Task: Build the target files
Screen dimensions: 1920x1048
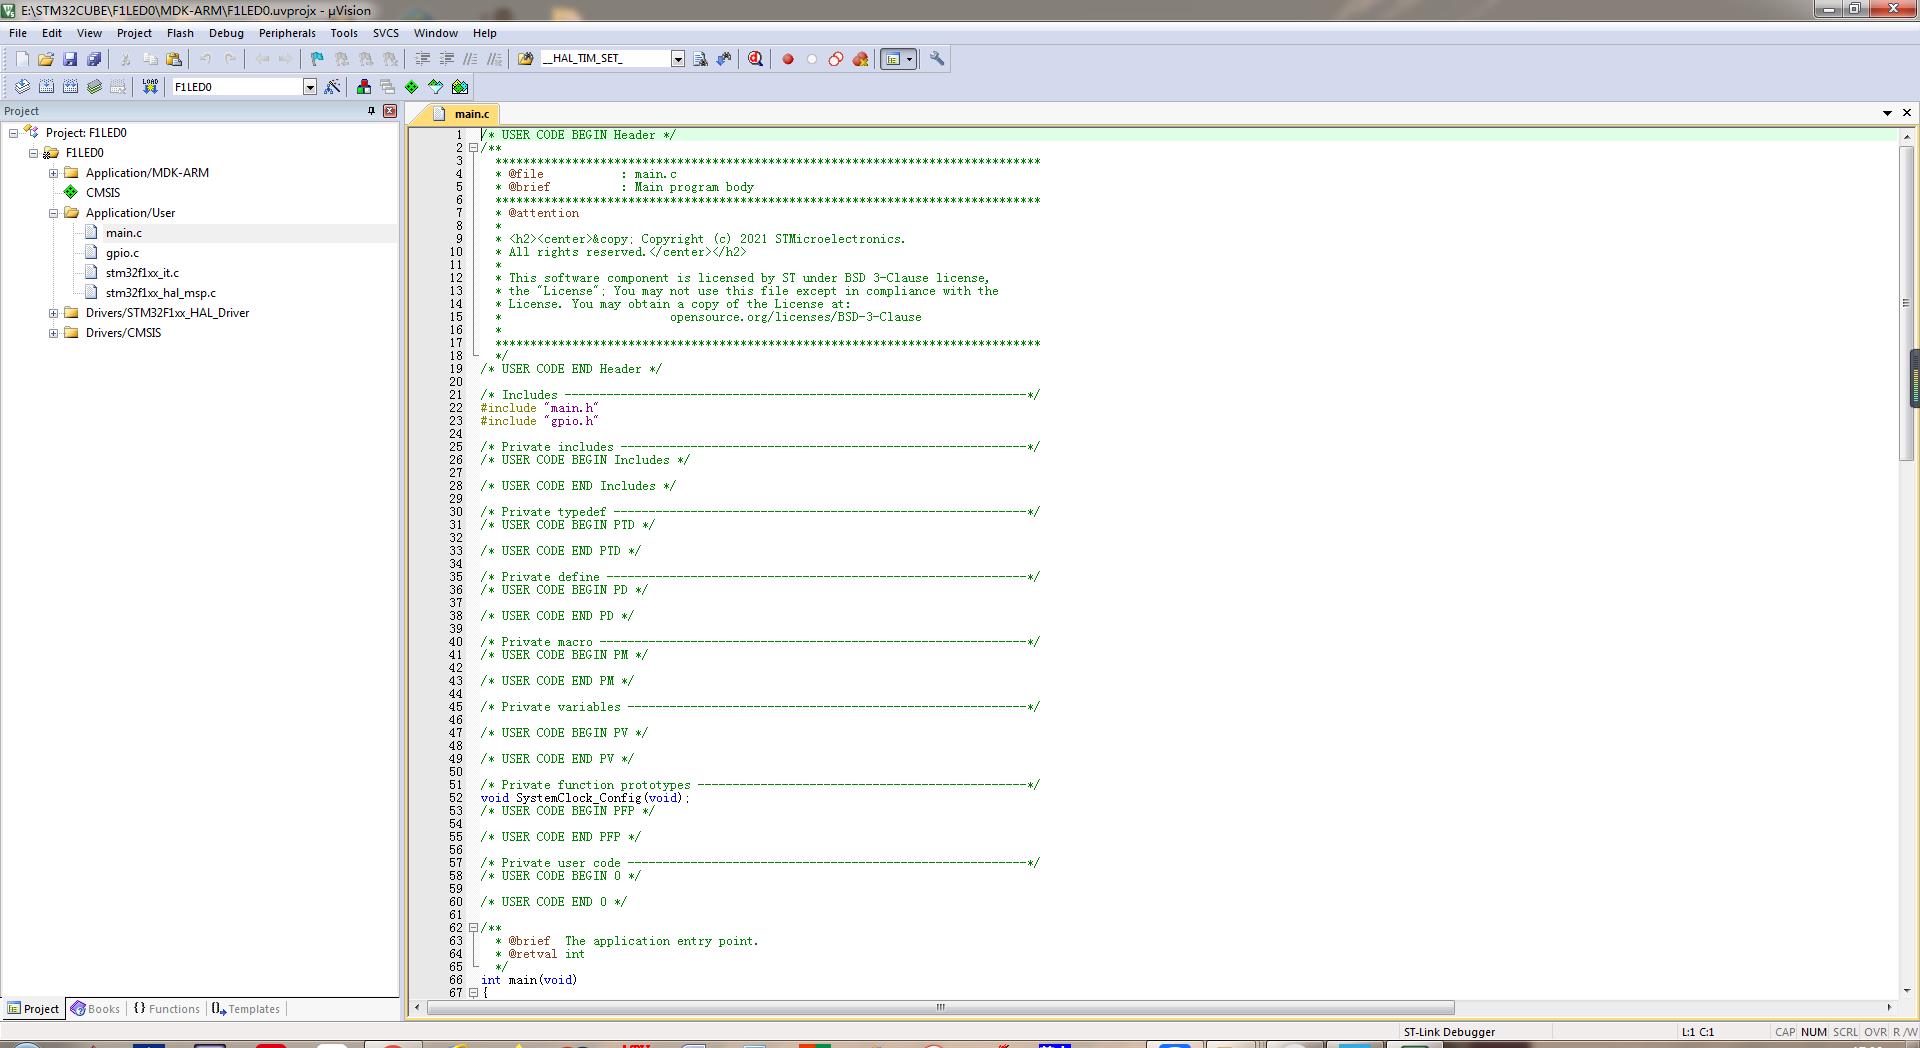Action: (46, 87)
